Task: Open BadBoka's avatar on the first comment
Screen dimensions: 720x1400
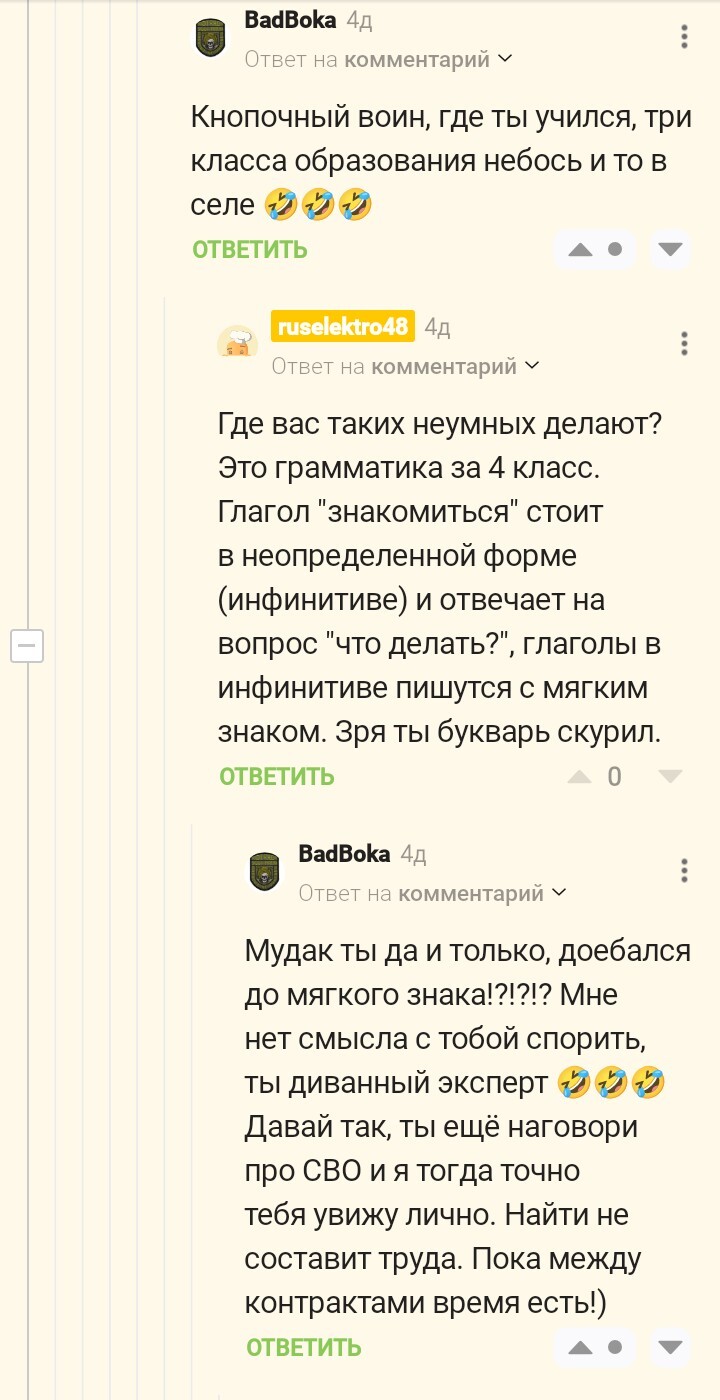Action: pos(210,39)
